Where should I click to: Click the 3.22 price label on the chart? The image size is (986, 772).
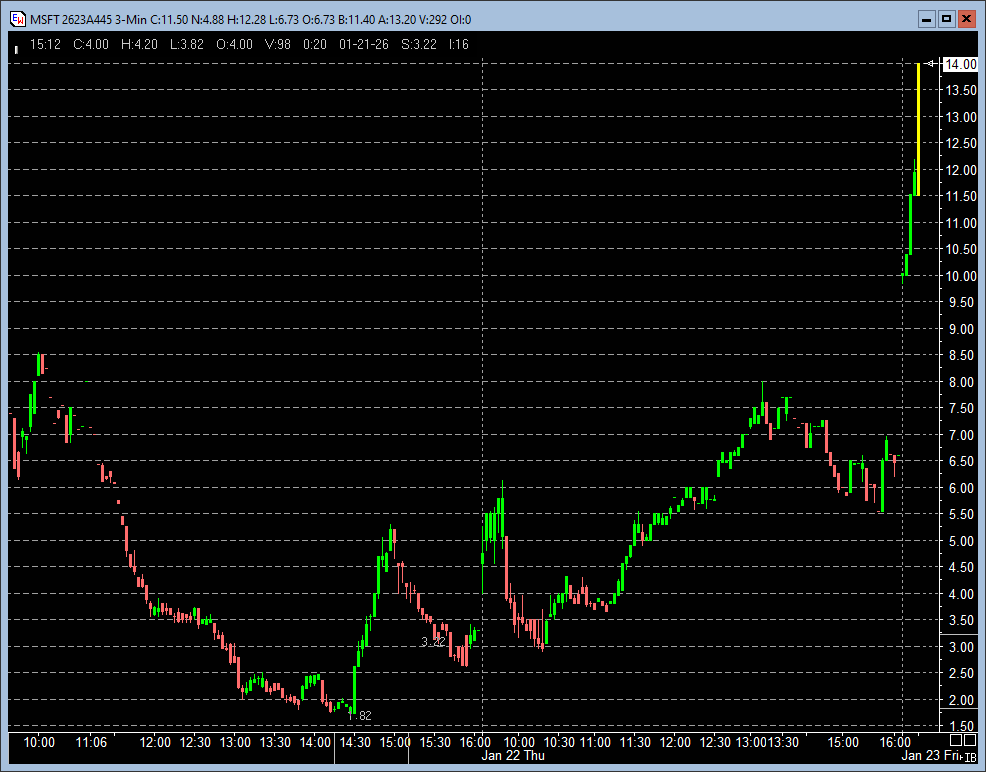[x=433, y=641]
